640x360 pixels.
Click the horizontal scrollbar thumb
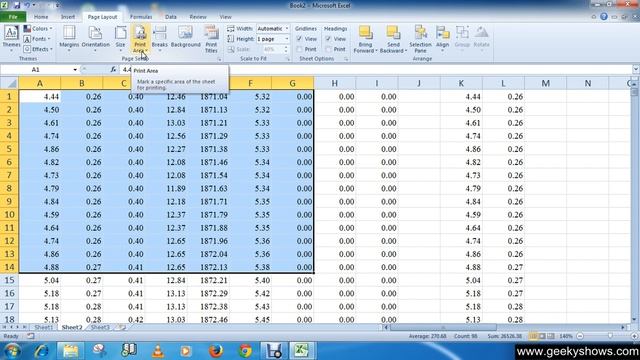(x=443, y=327)
